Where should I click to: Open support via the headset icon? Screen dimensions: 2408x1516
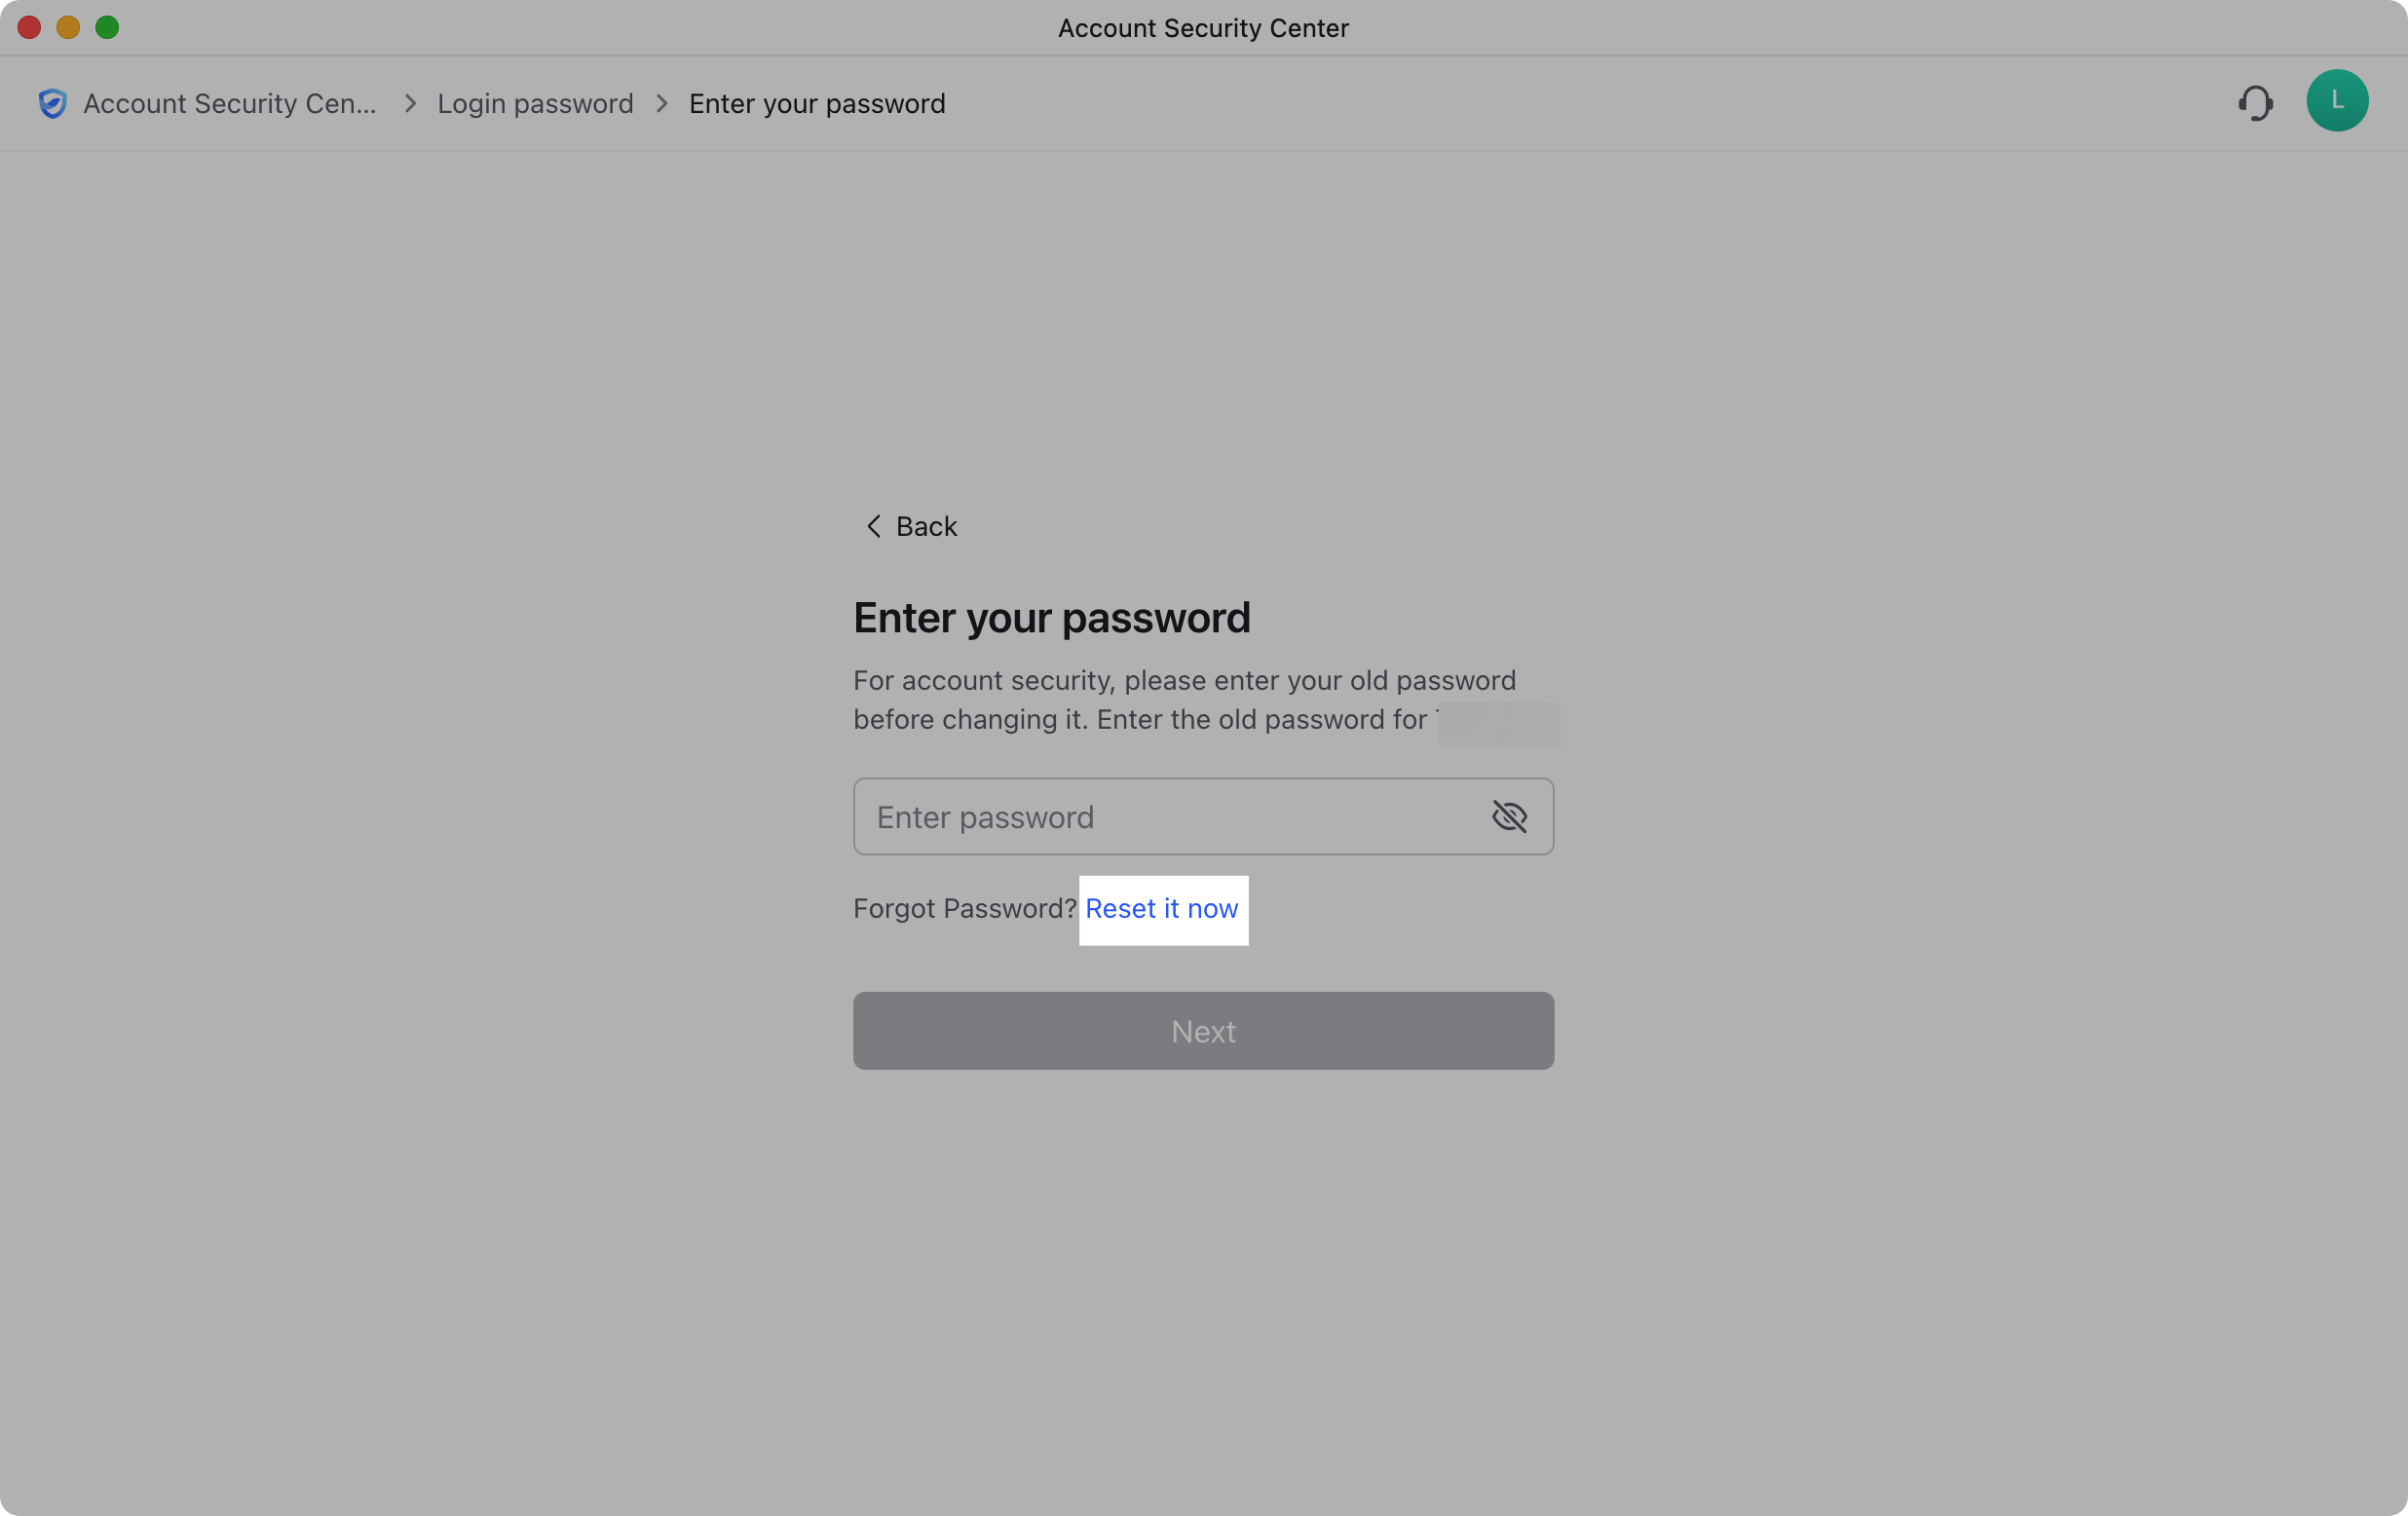tap(2257, 103)
